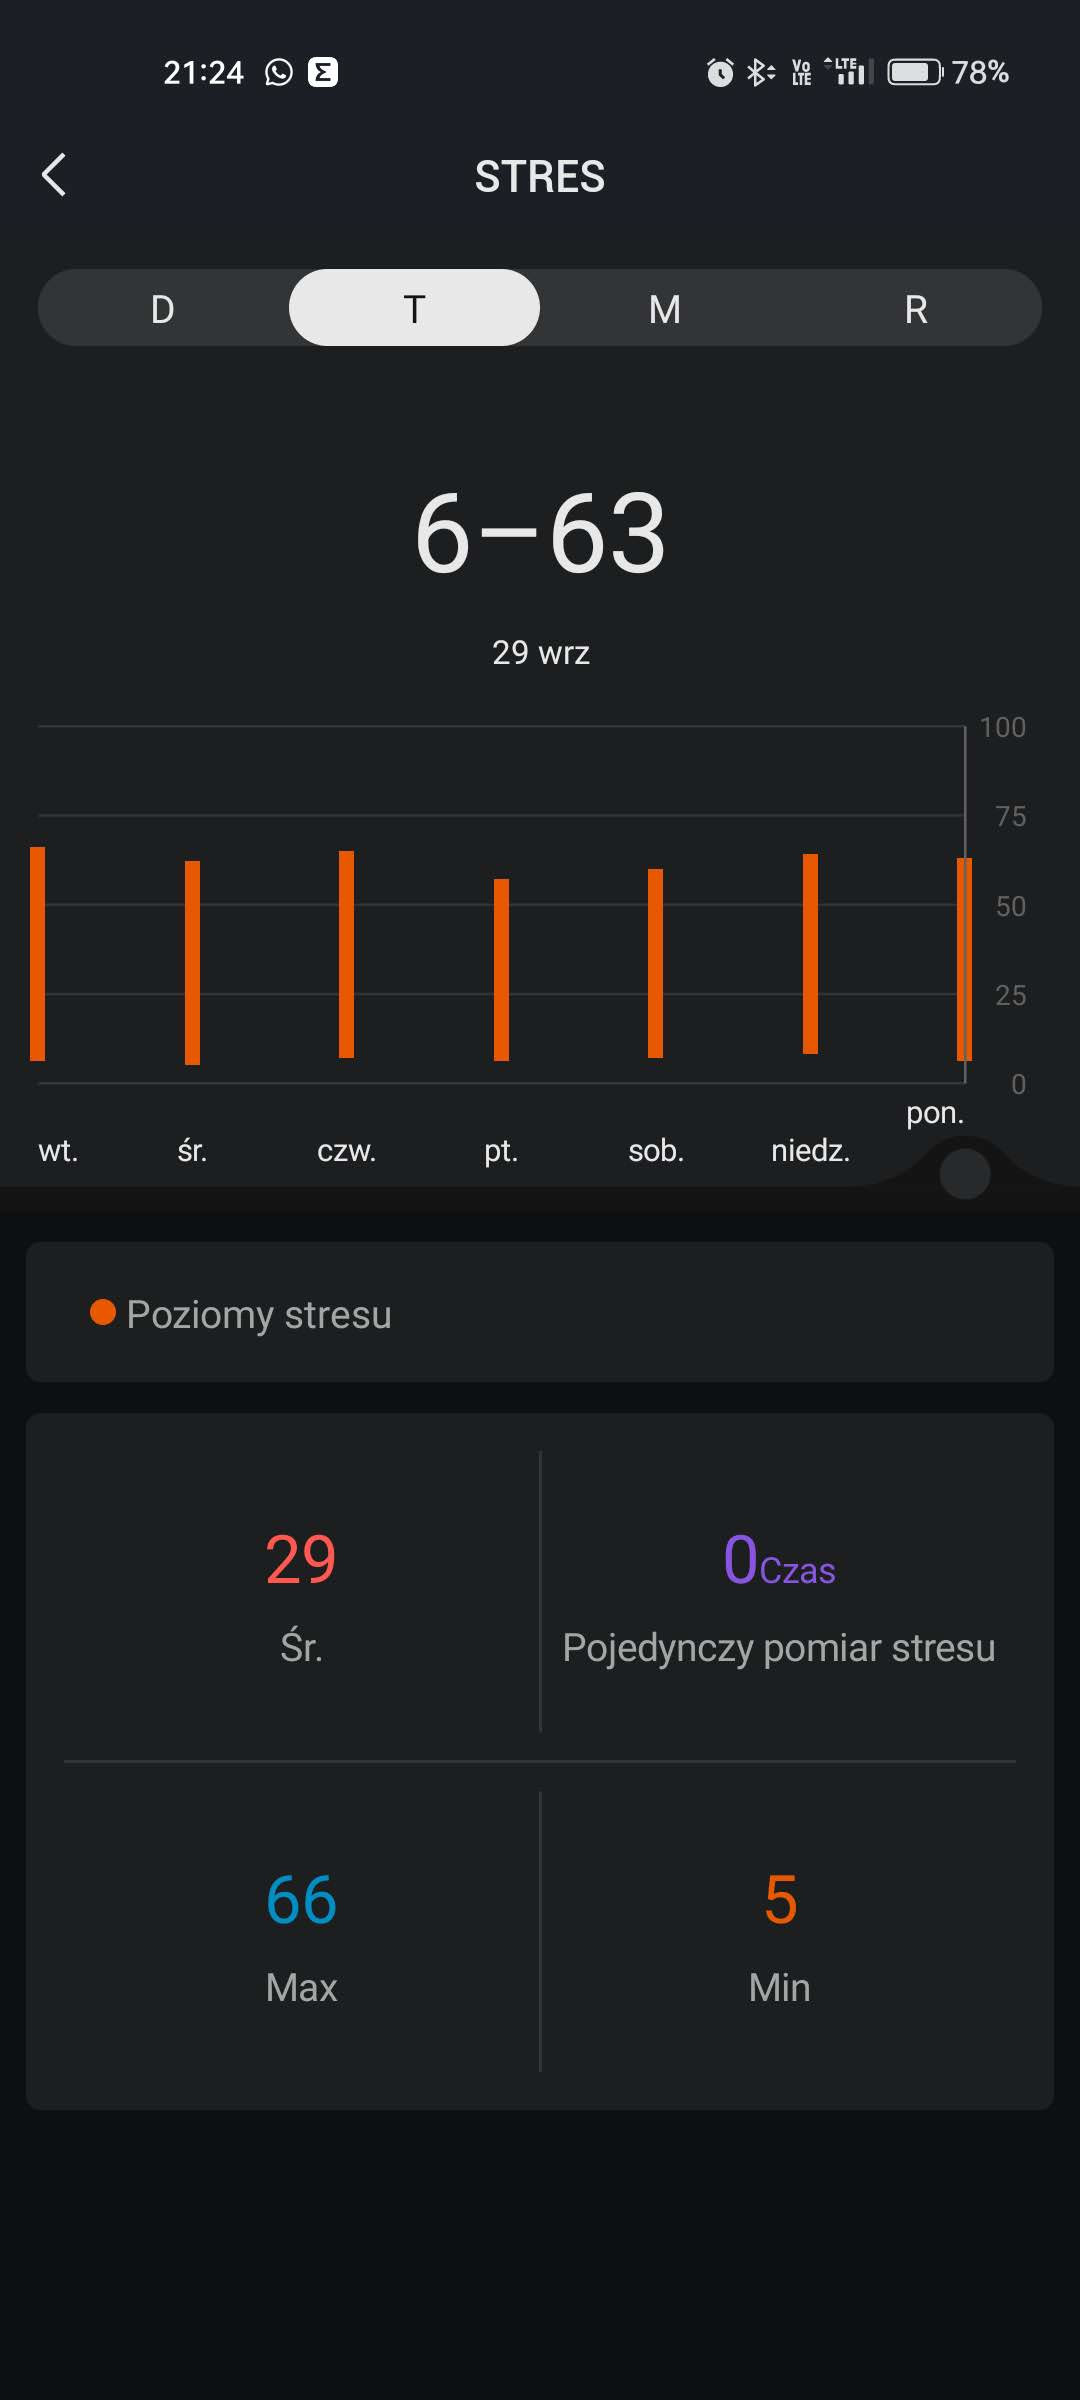Tap the Max 66 value tile
The height and width of the screenshot is (2400, 1080).
point(301,1932)
